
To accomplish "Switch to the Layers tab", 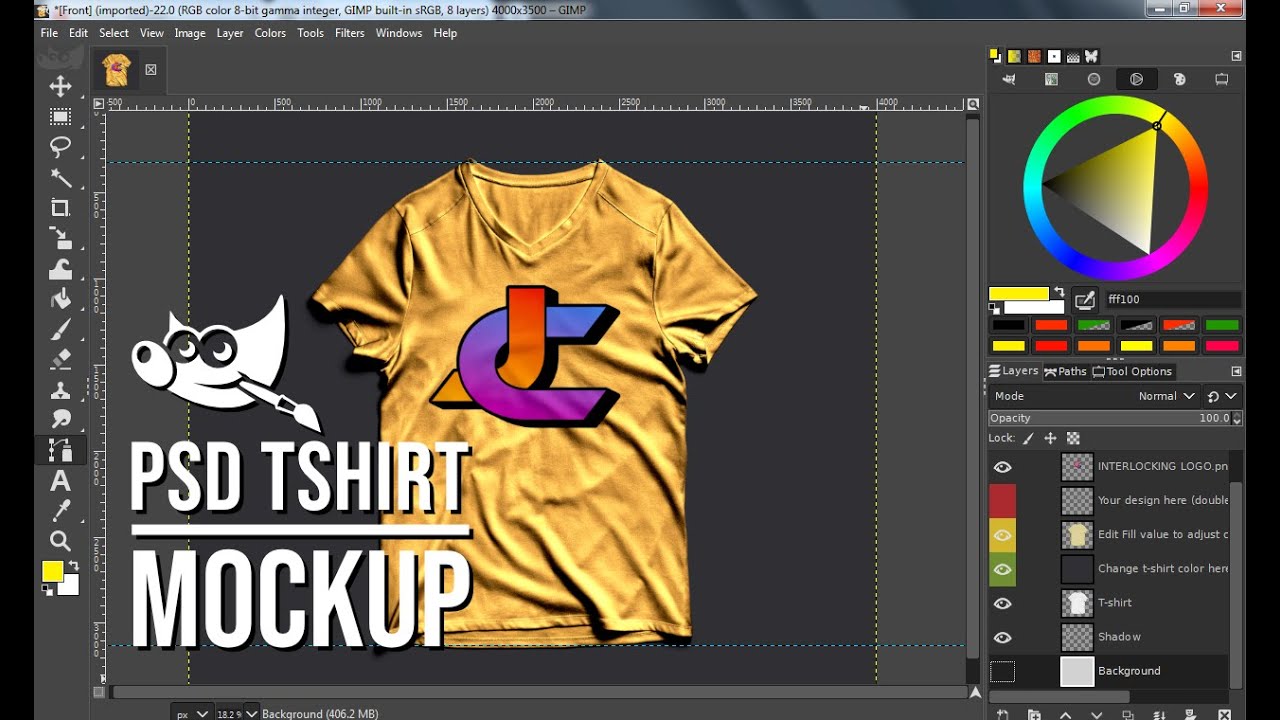I will [x=1014, y=371].
